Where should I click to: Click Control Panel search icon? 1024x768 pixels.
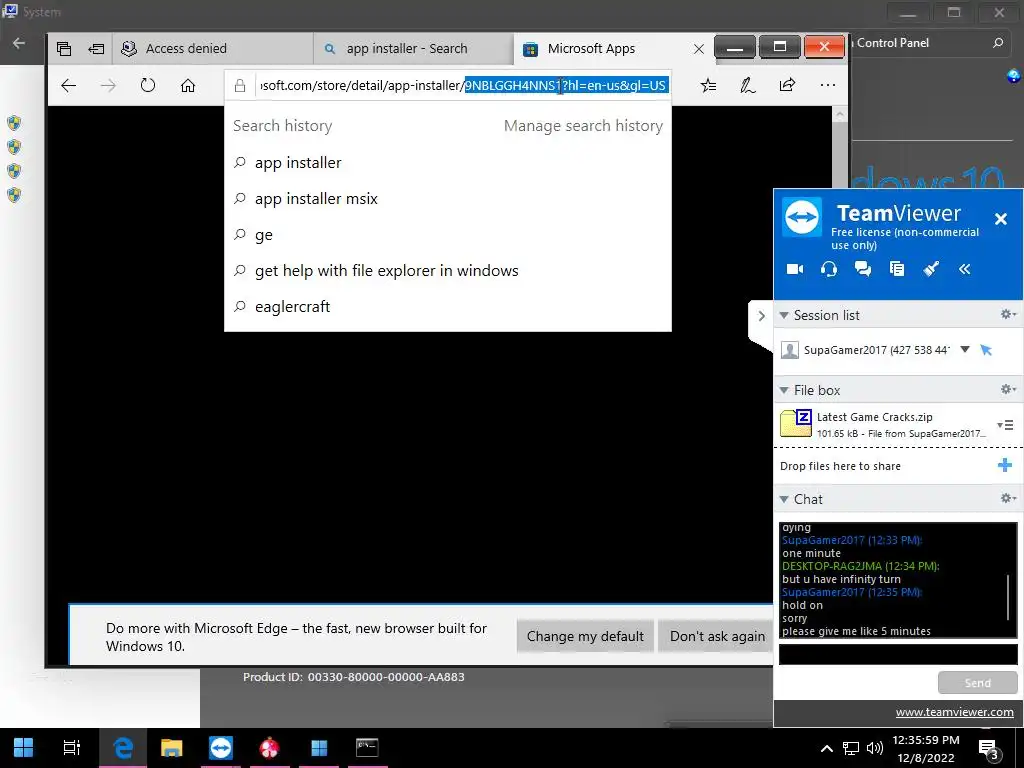pyautogui.click(x=997, y=43)
